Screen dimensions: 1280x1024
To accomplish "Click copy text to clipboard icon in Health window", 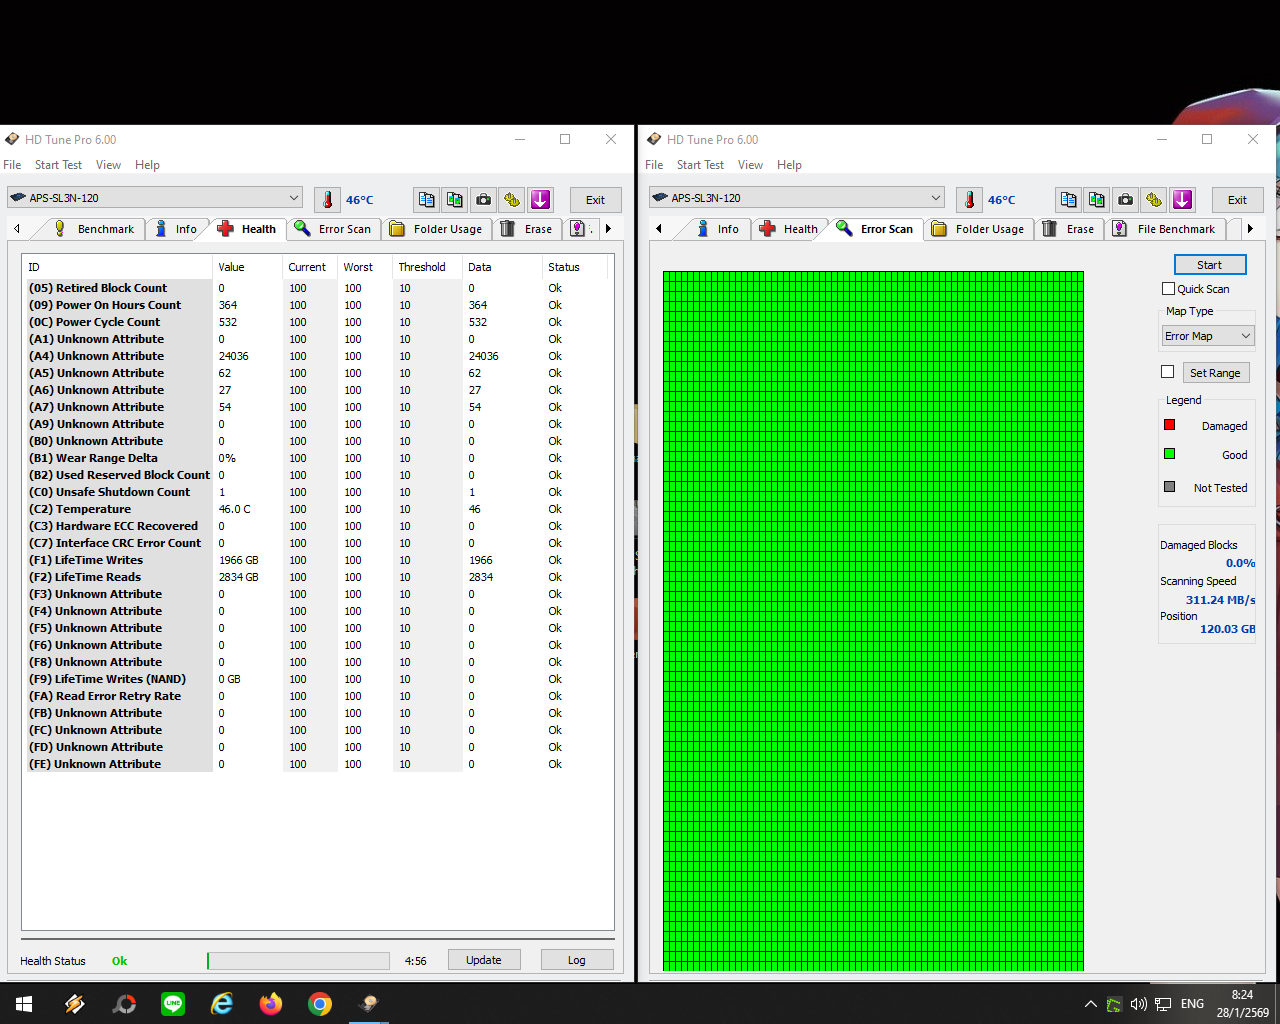I will [427, 200].
